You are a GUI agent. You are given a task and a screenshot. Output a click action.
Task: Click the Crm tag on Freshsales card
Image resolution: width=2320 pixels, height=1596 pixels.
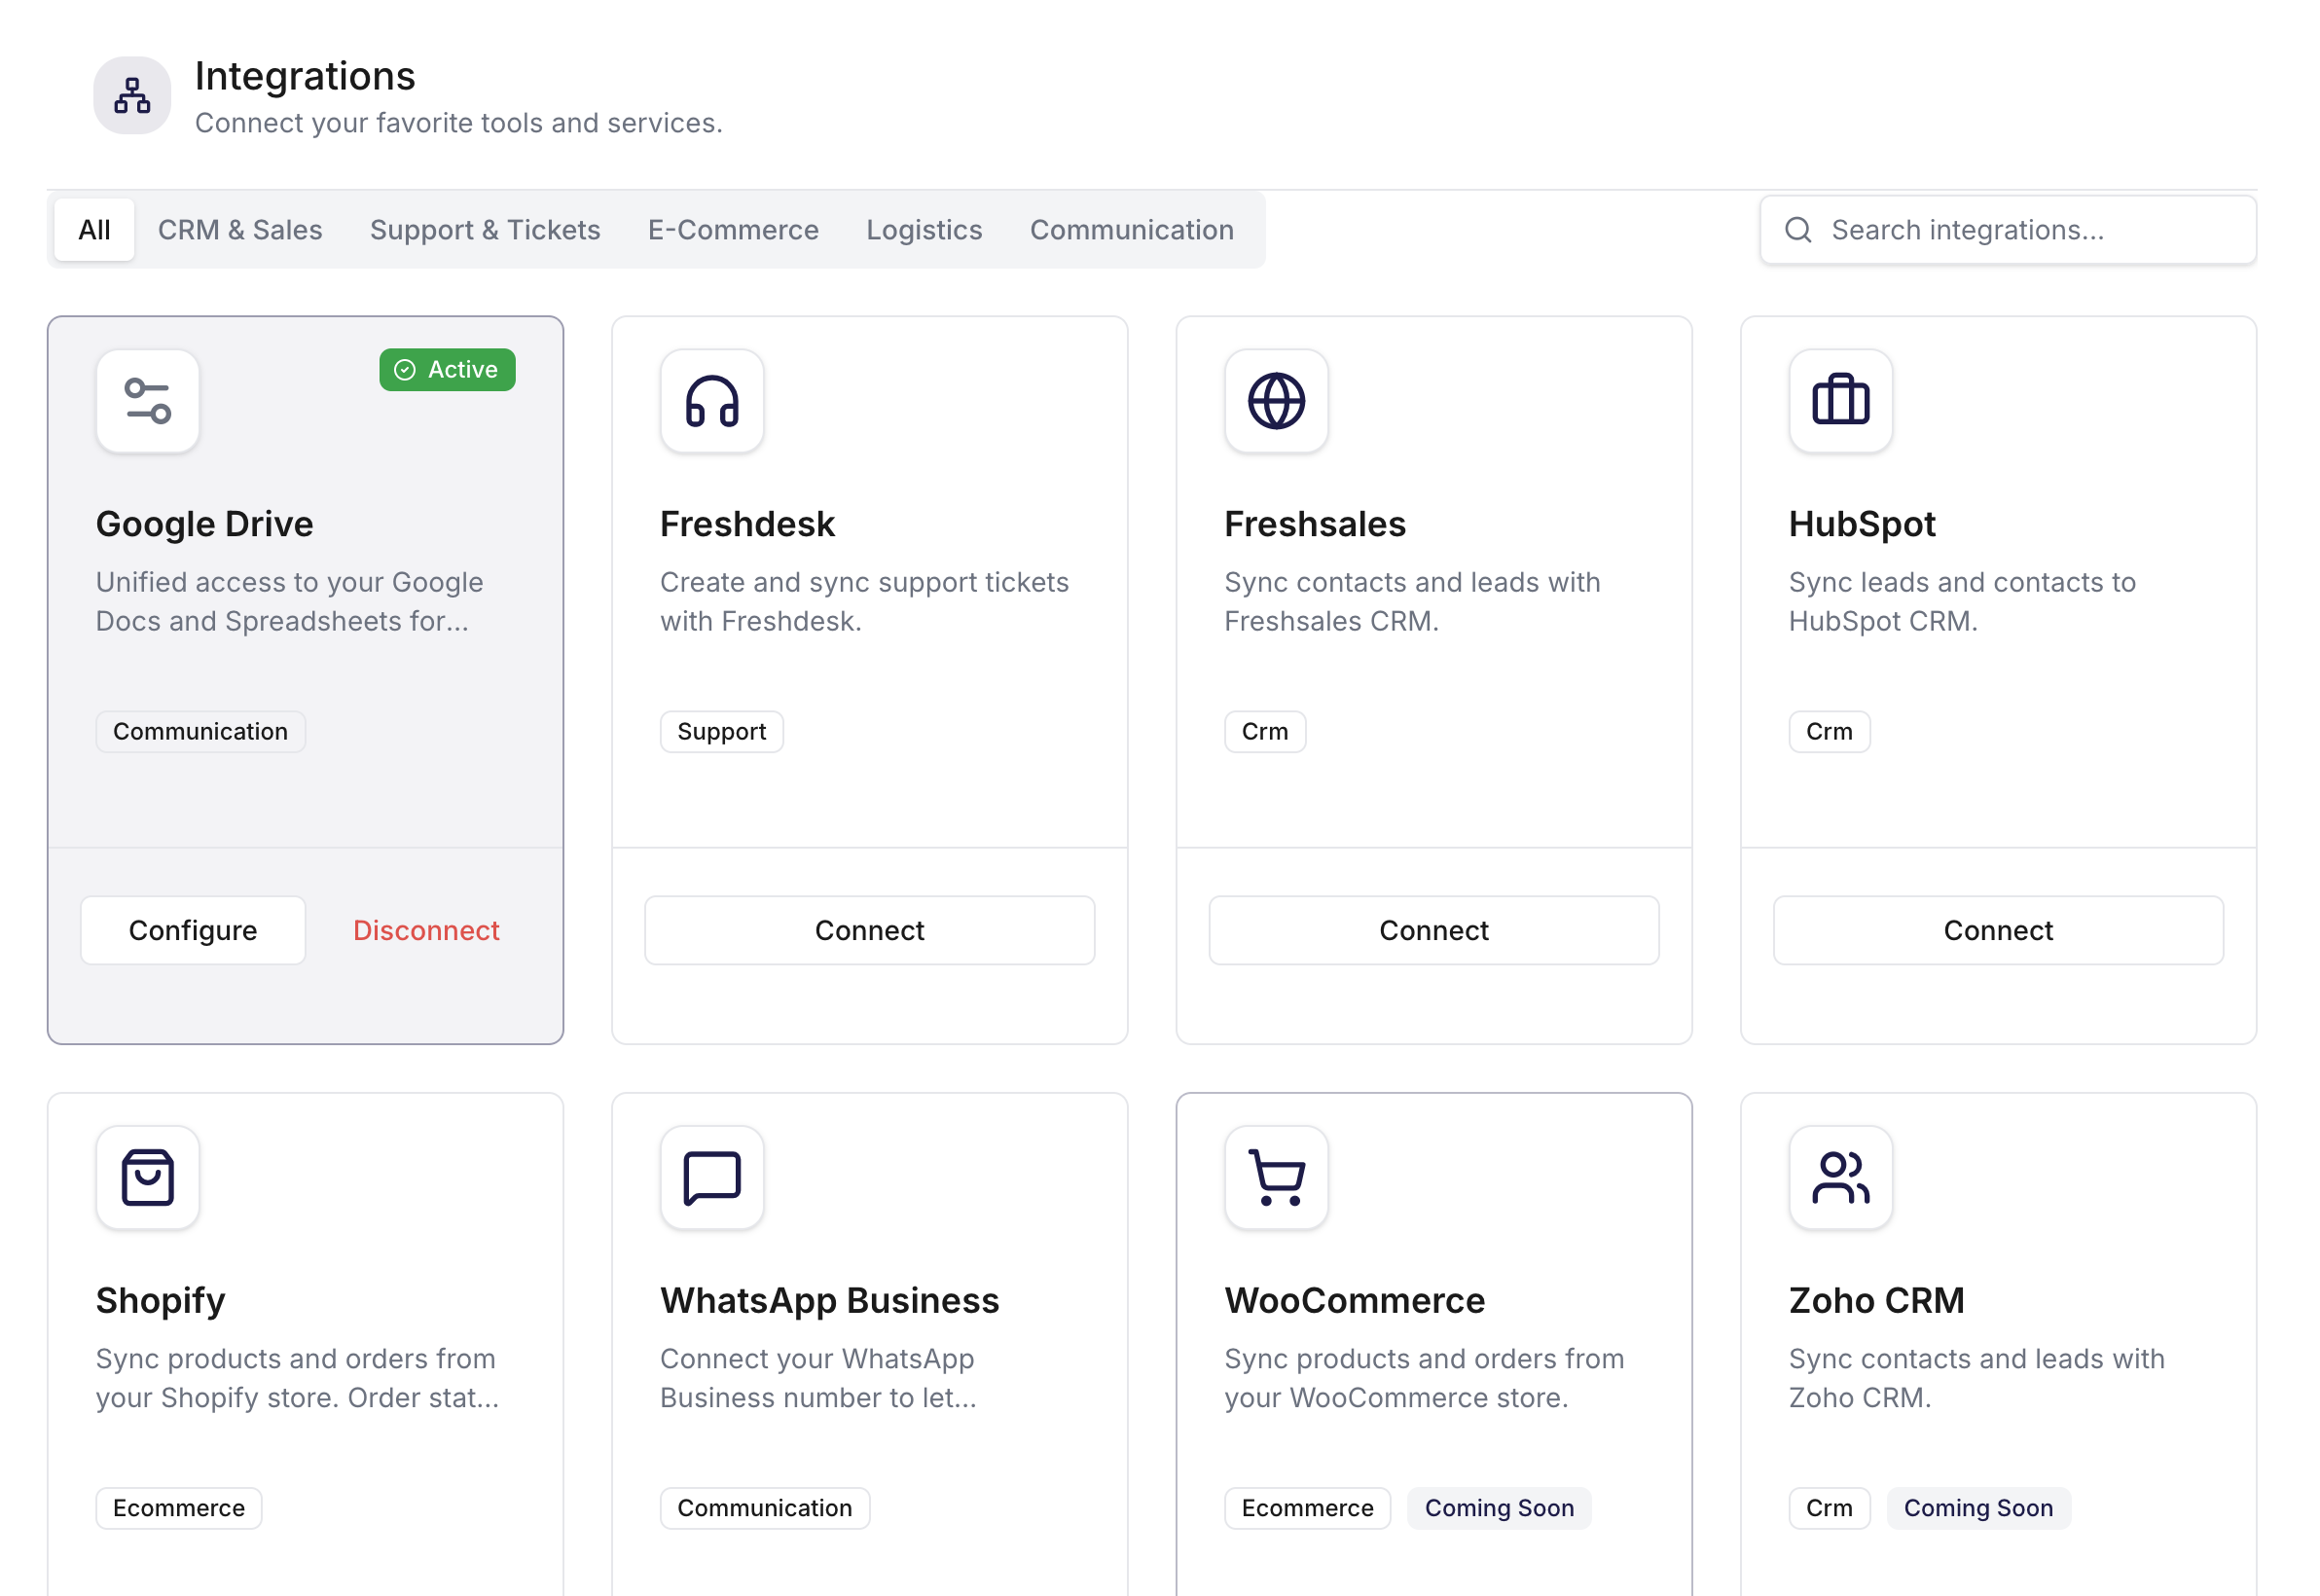(1264, 731)
